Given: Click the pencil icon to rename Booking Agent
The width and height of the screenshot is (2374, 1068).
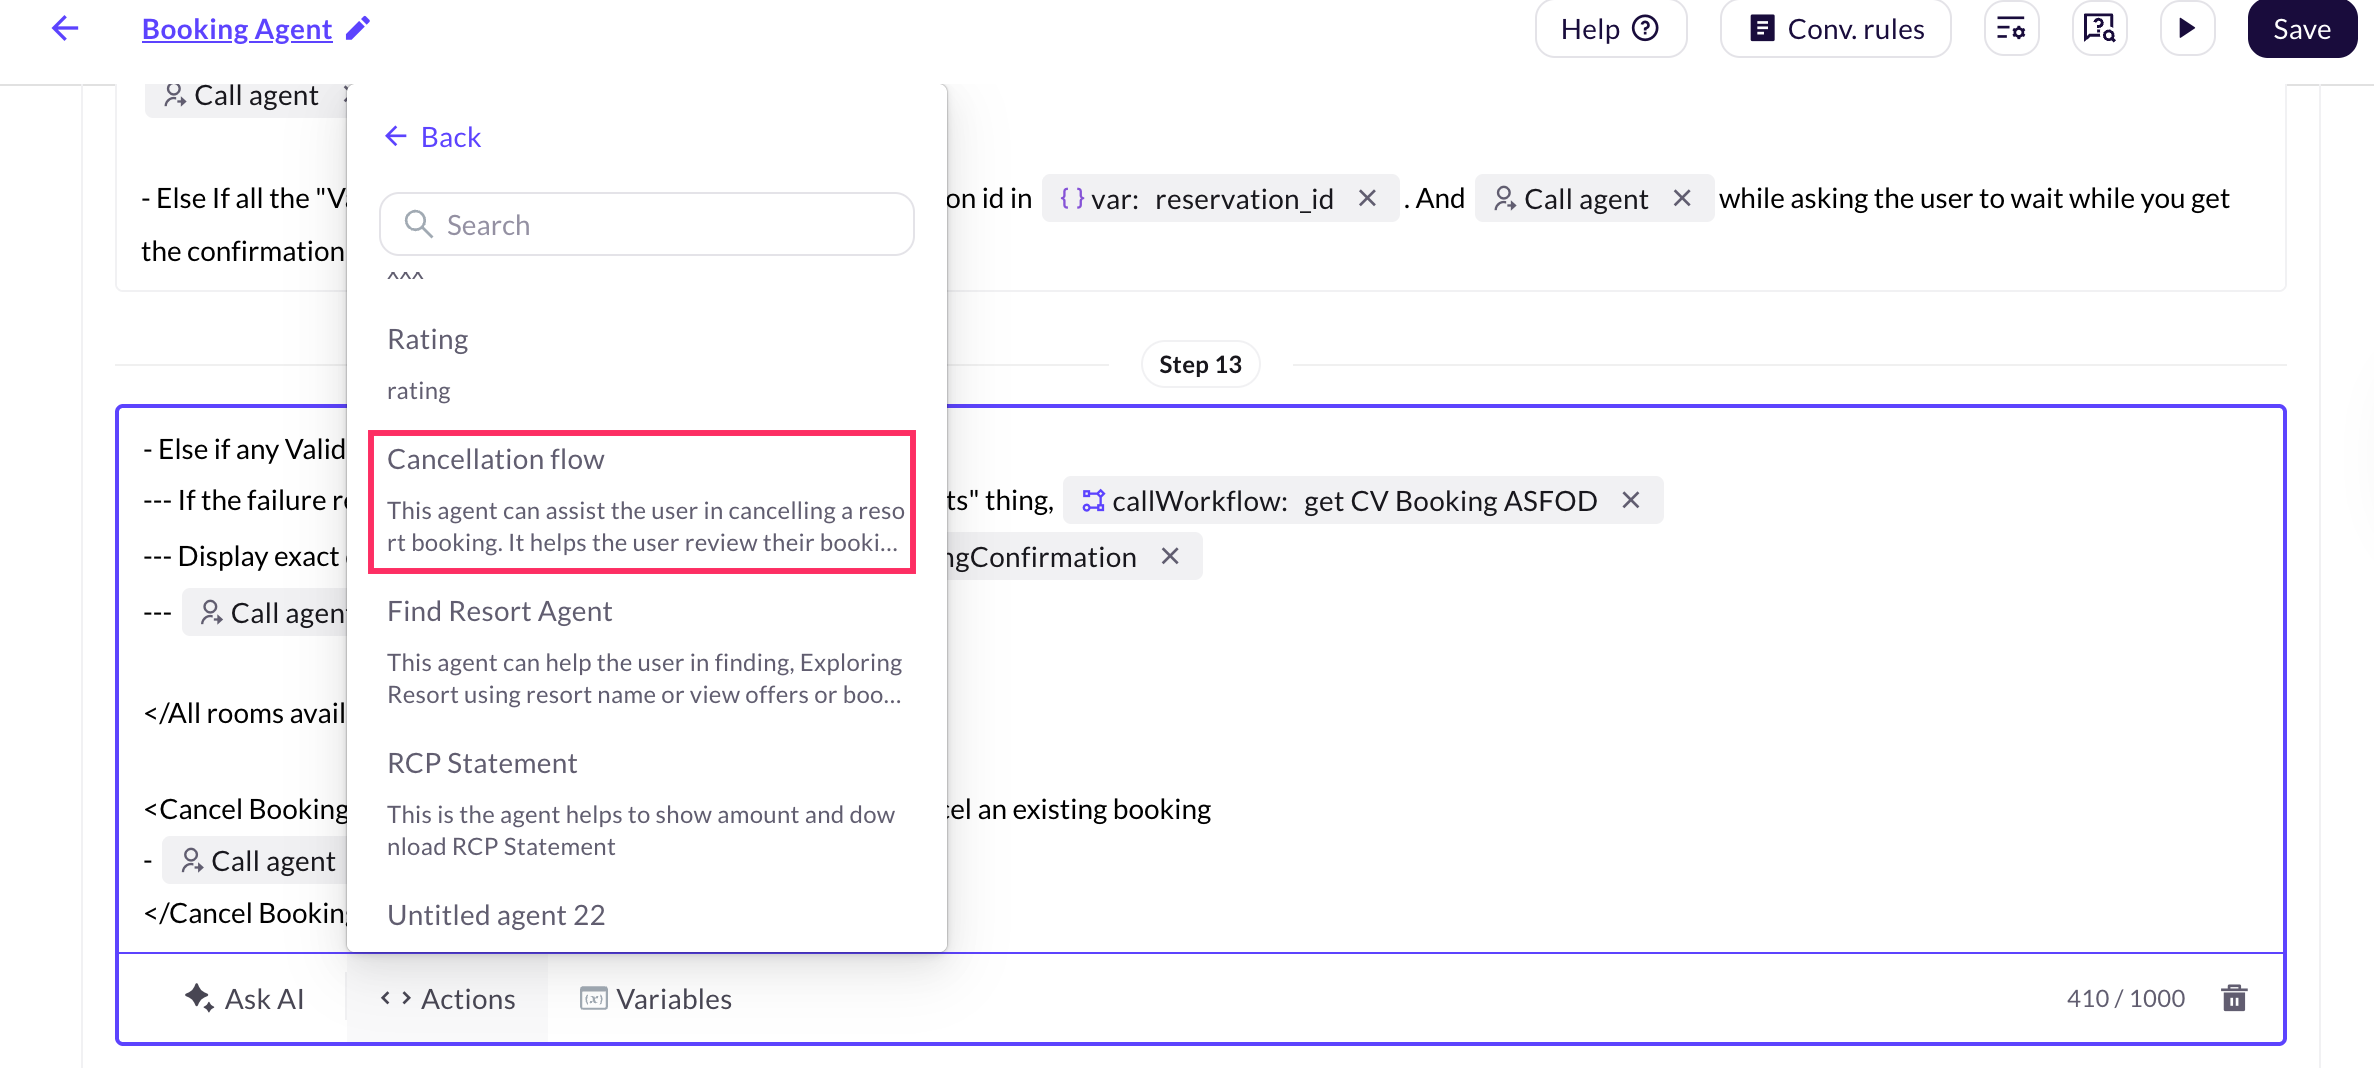Looking at the screenshot, I should click(357, 28).
